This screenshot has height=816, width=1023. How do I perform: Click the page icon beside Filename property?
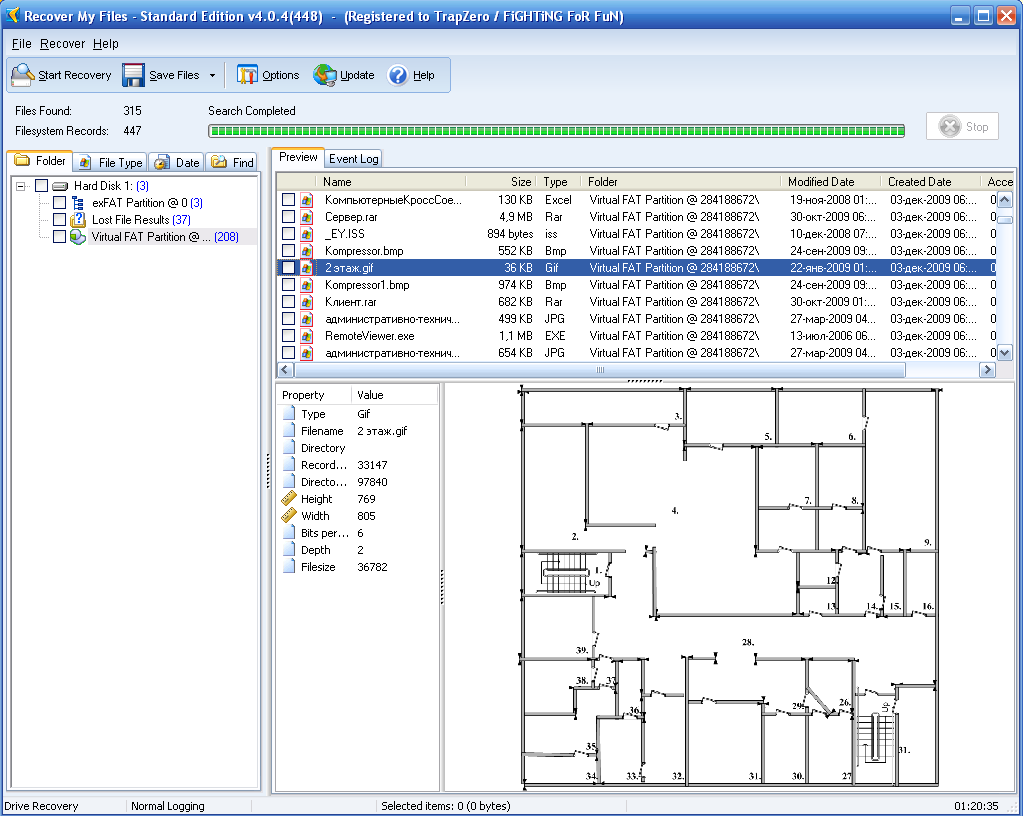[288, 431]
